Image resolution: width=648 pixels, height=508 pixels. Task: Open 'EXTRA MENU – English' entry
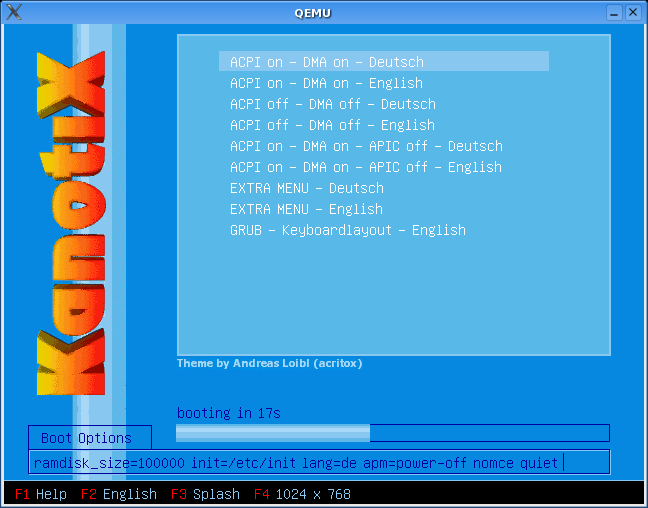[306, 210]
